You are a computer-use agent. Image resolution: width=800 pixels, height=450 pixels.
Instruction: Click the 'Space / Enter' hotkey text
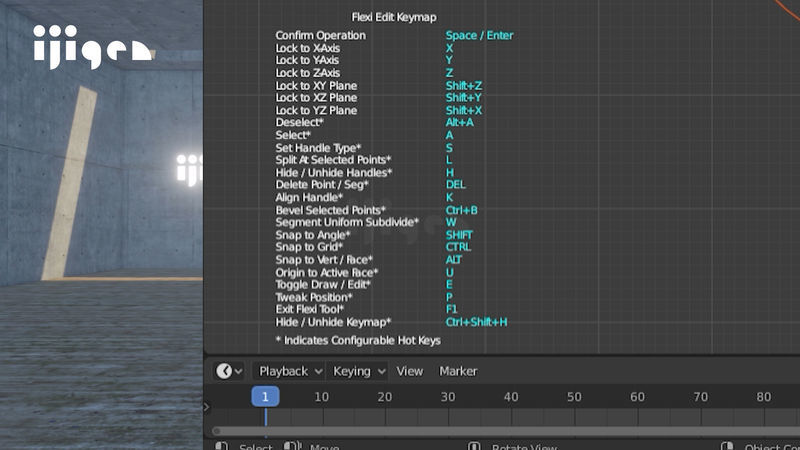click(x=479, y=35)
